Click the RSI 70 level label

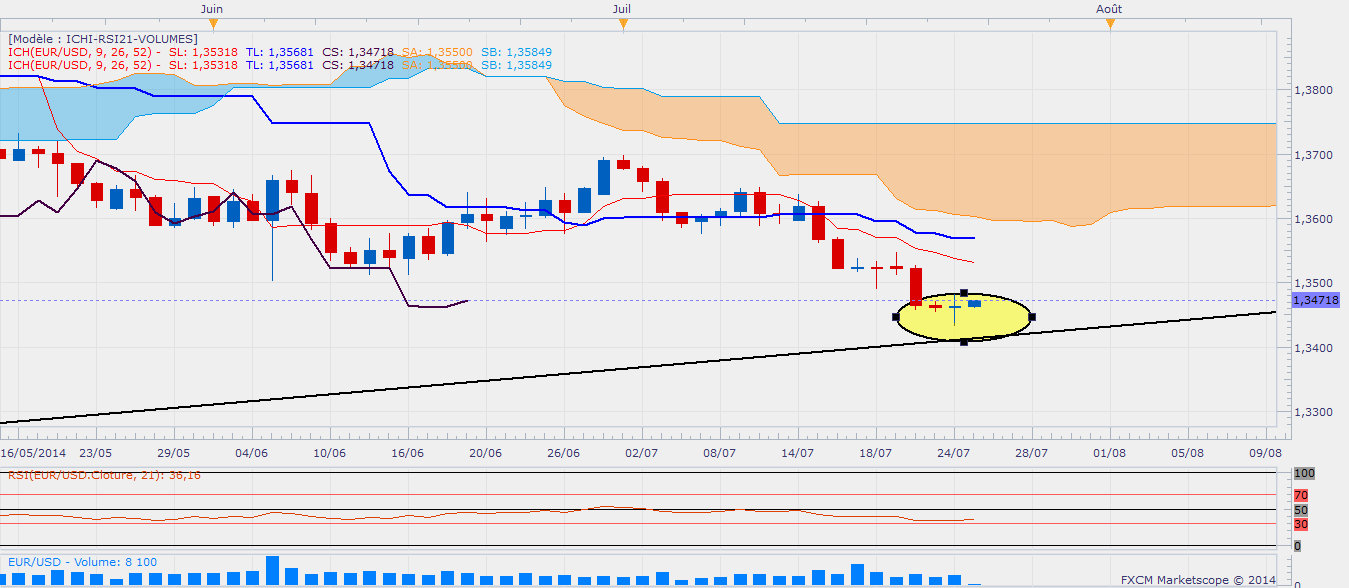[x=1298, y=494]
